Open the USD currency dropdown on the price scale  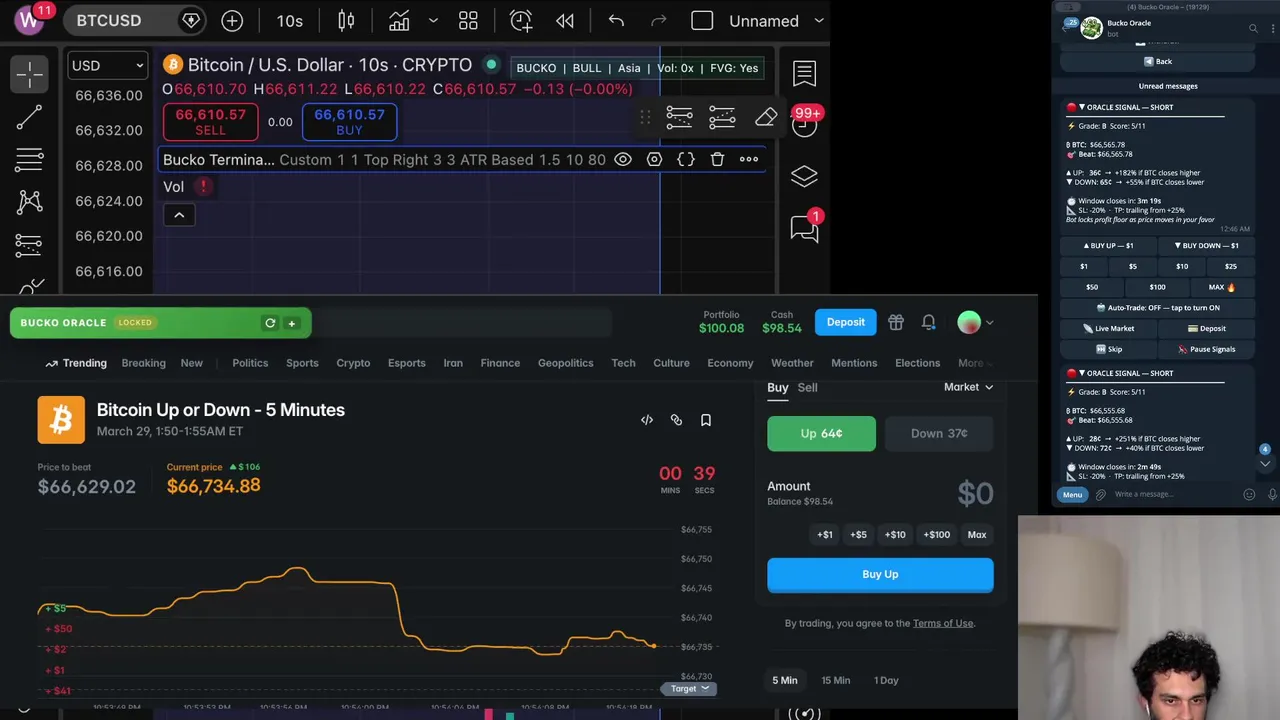point(107,65)
